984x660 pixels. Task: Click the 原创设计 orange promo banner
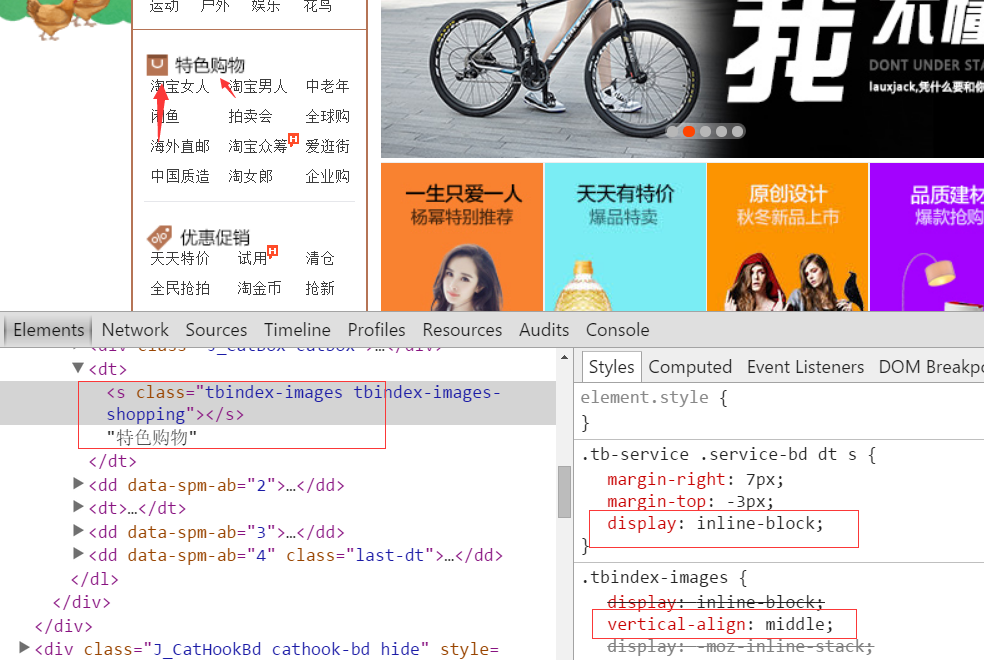click(x=787, y=237)
